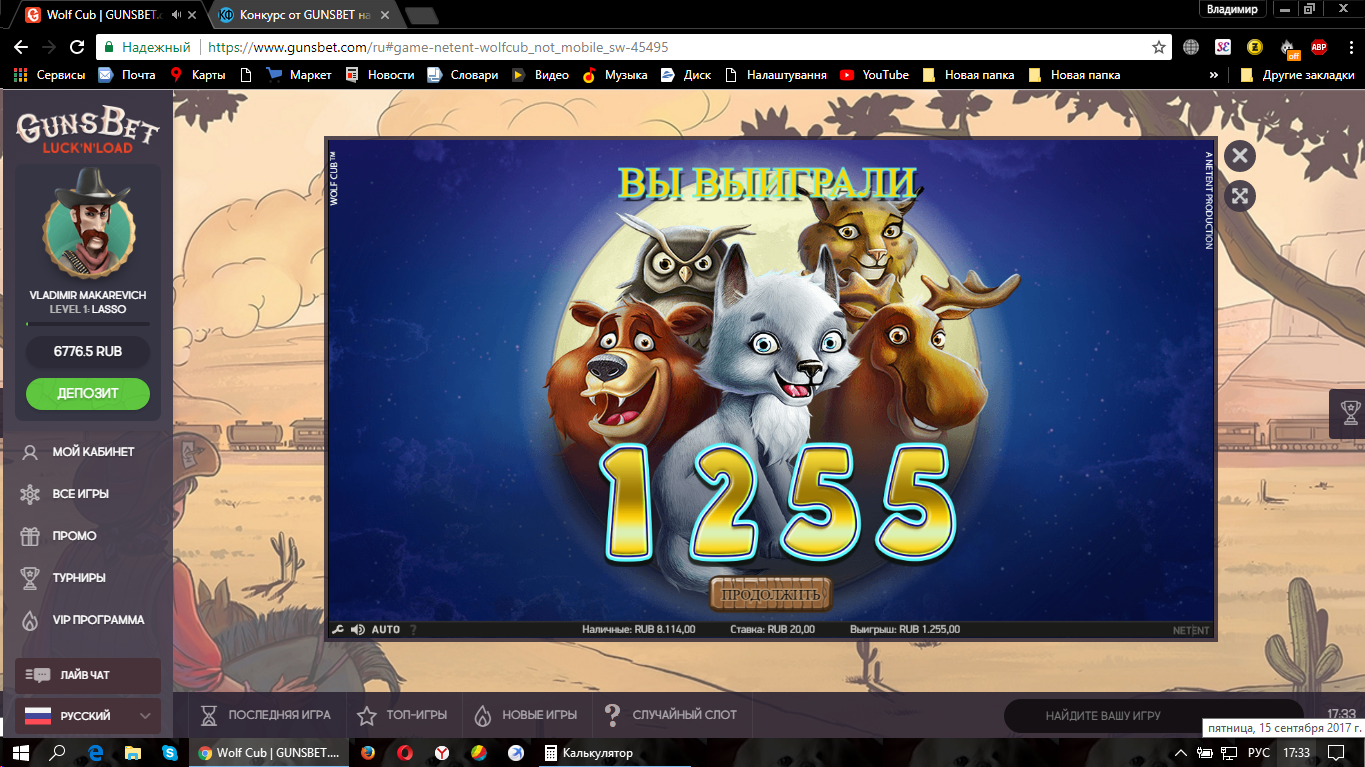This screenshot has width=1365, height=767.
Task: Open the ABP Adblock Plus extension
Action: pyautogui.click(x=1319, y=47)
